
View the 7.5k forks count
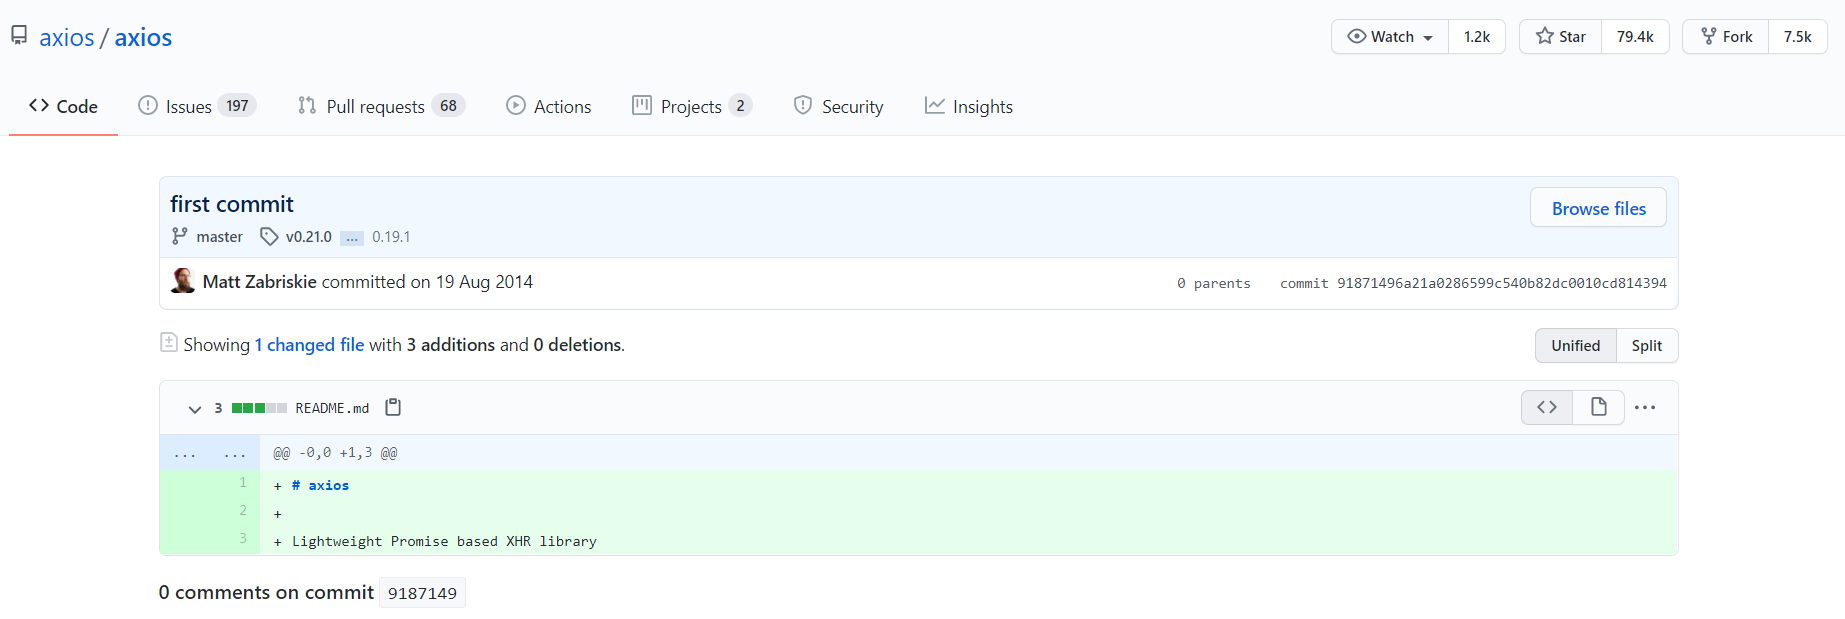1797,37
